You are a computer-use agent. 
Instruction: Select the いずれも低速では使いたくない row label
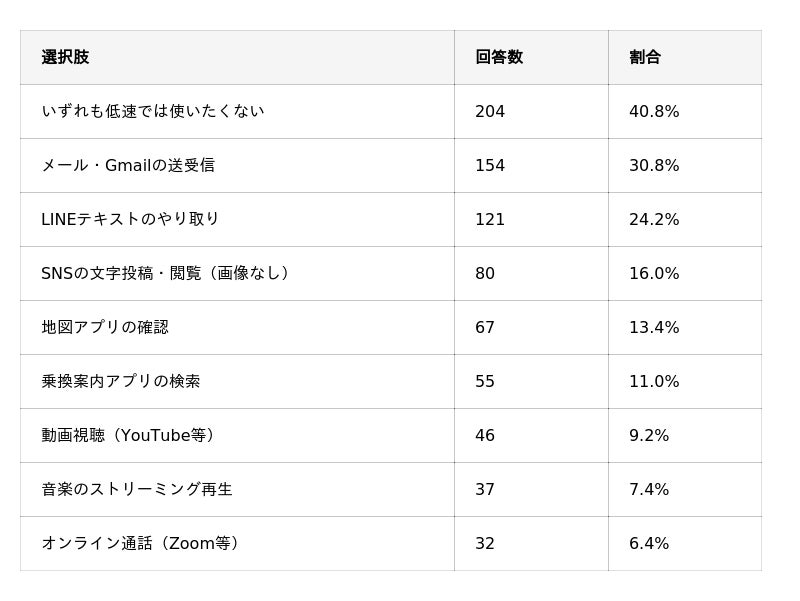point(153,111)
